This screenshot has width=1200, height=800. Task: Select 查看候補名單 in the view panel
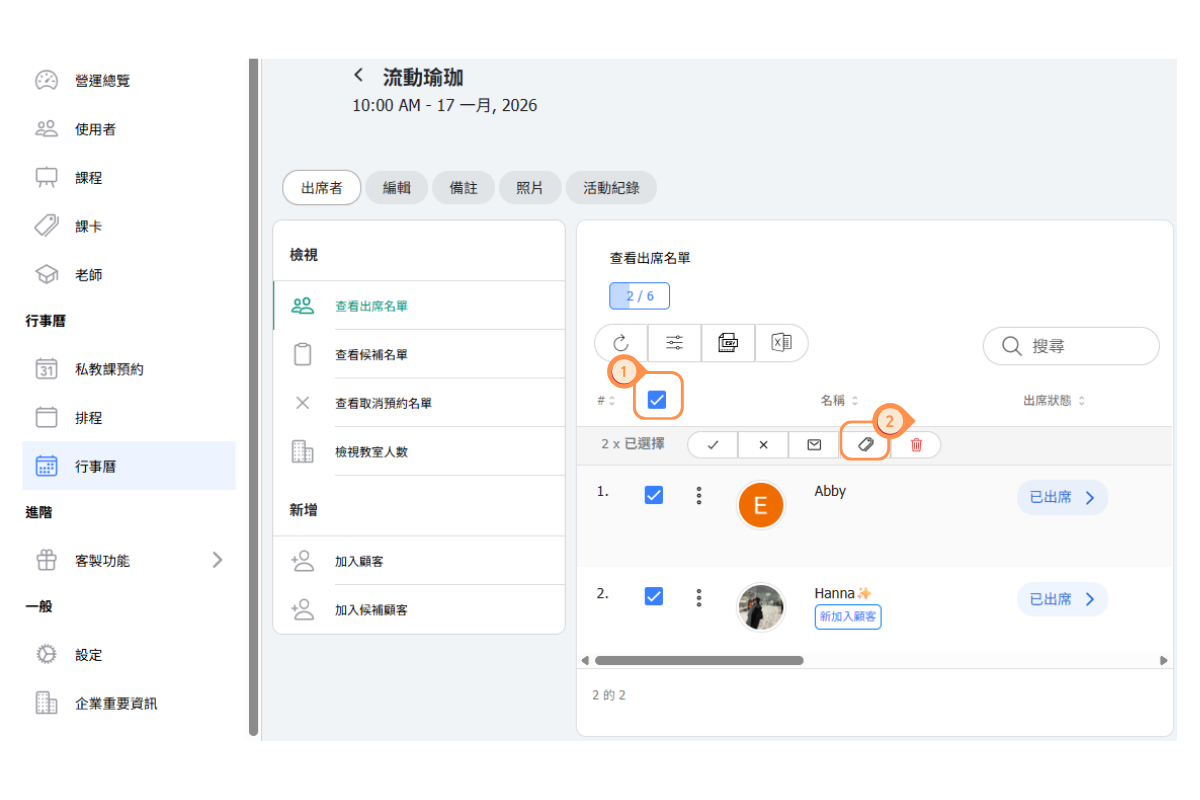click(371, 355)
